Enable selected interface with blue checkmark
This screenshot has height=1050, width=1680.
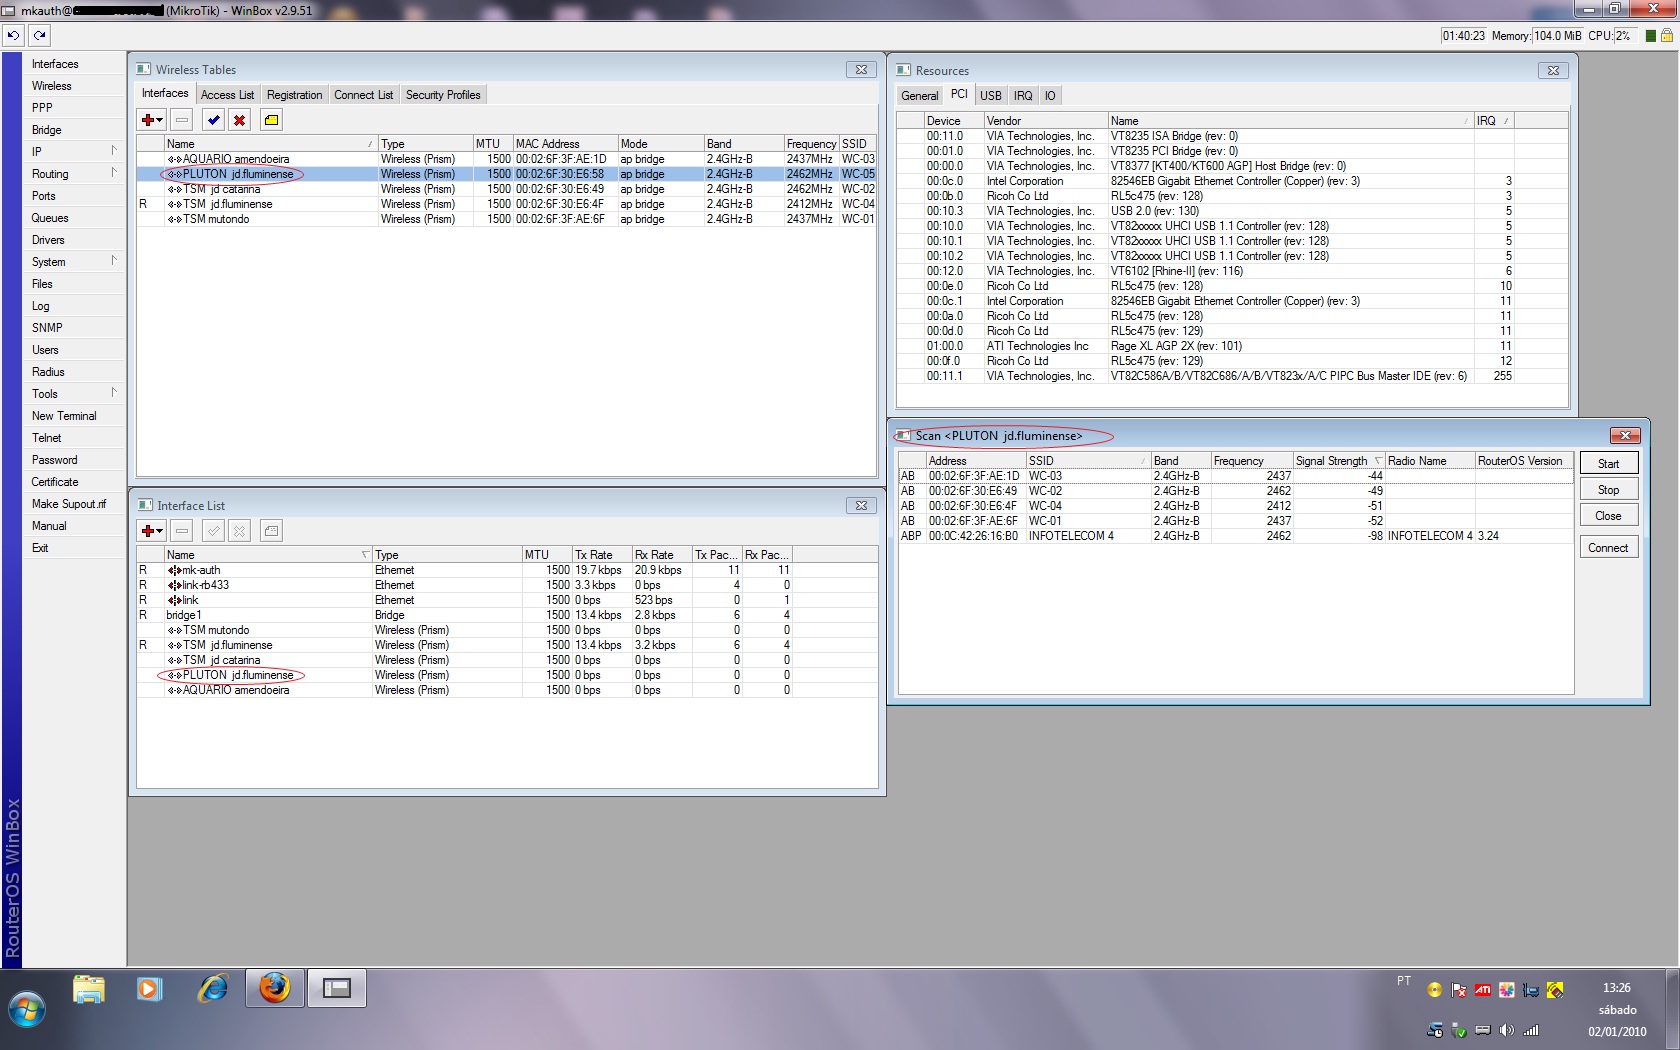pos(213,120)
